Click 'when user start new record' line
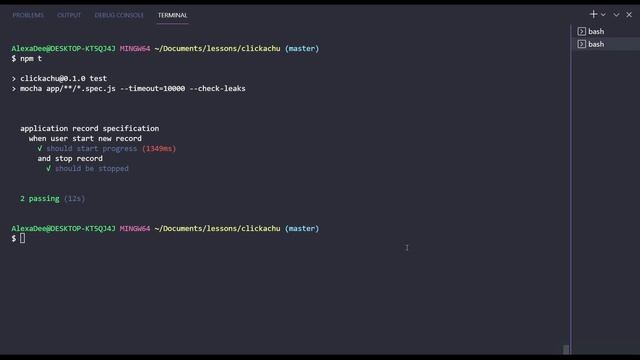Image resolution: width=640 pixels, height=360 pixels. tap(85, 139)
